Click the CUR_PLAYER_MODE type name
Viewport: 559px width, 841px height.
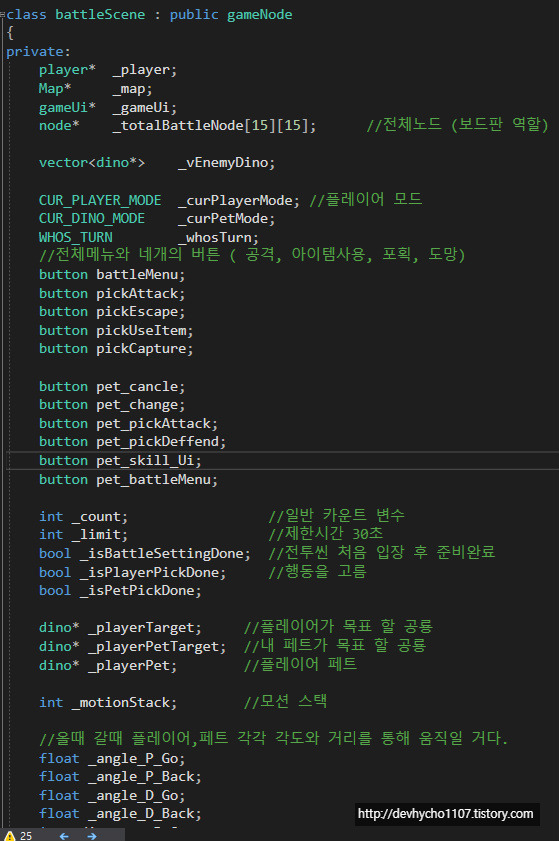point(100,200)
